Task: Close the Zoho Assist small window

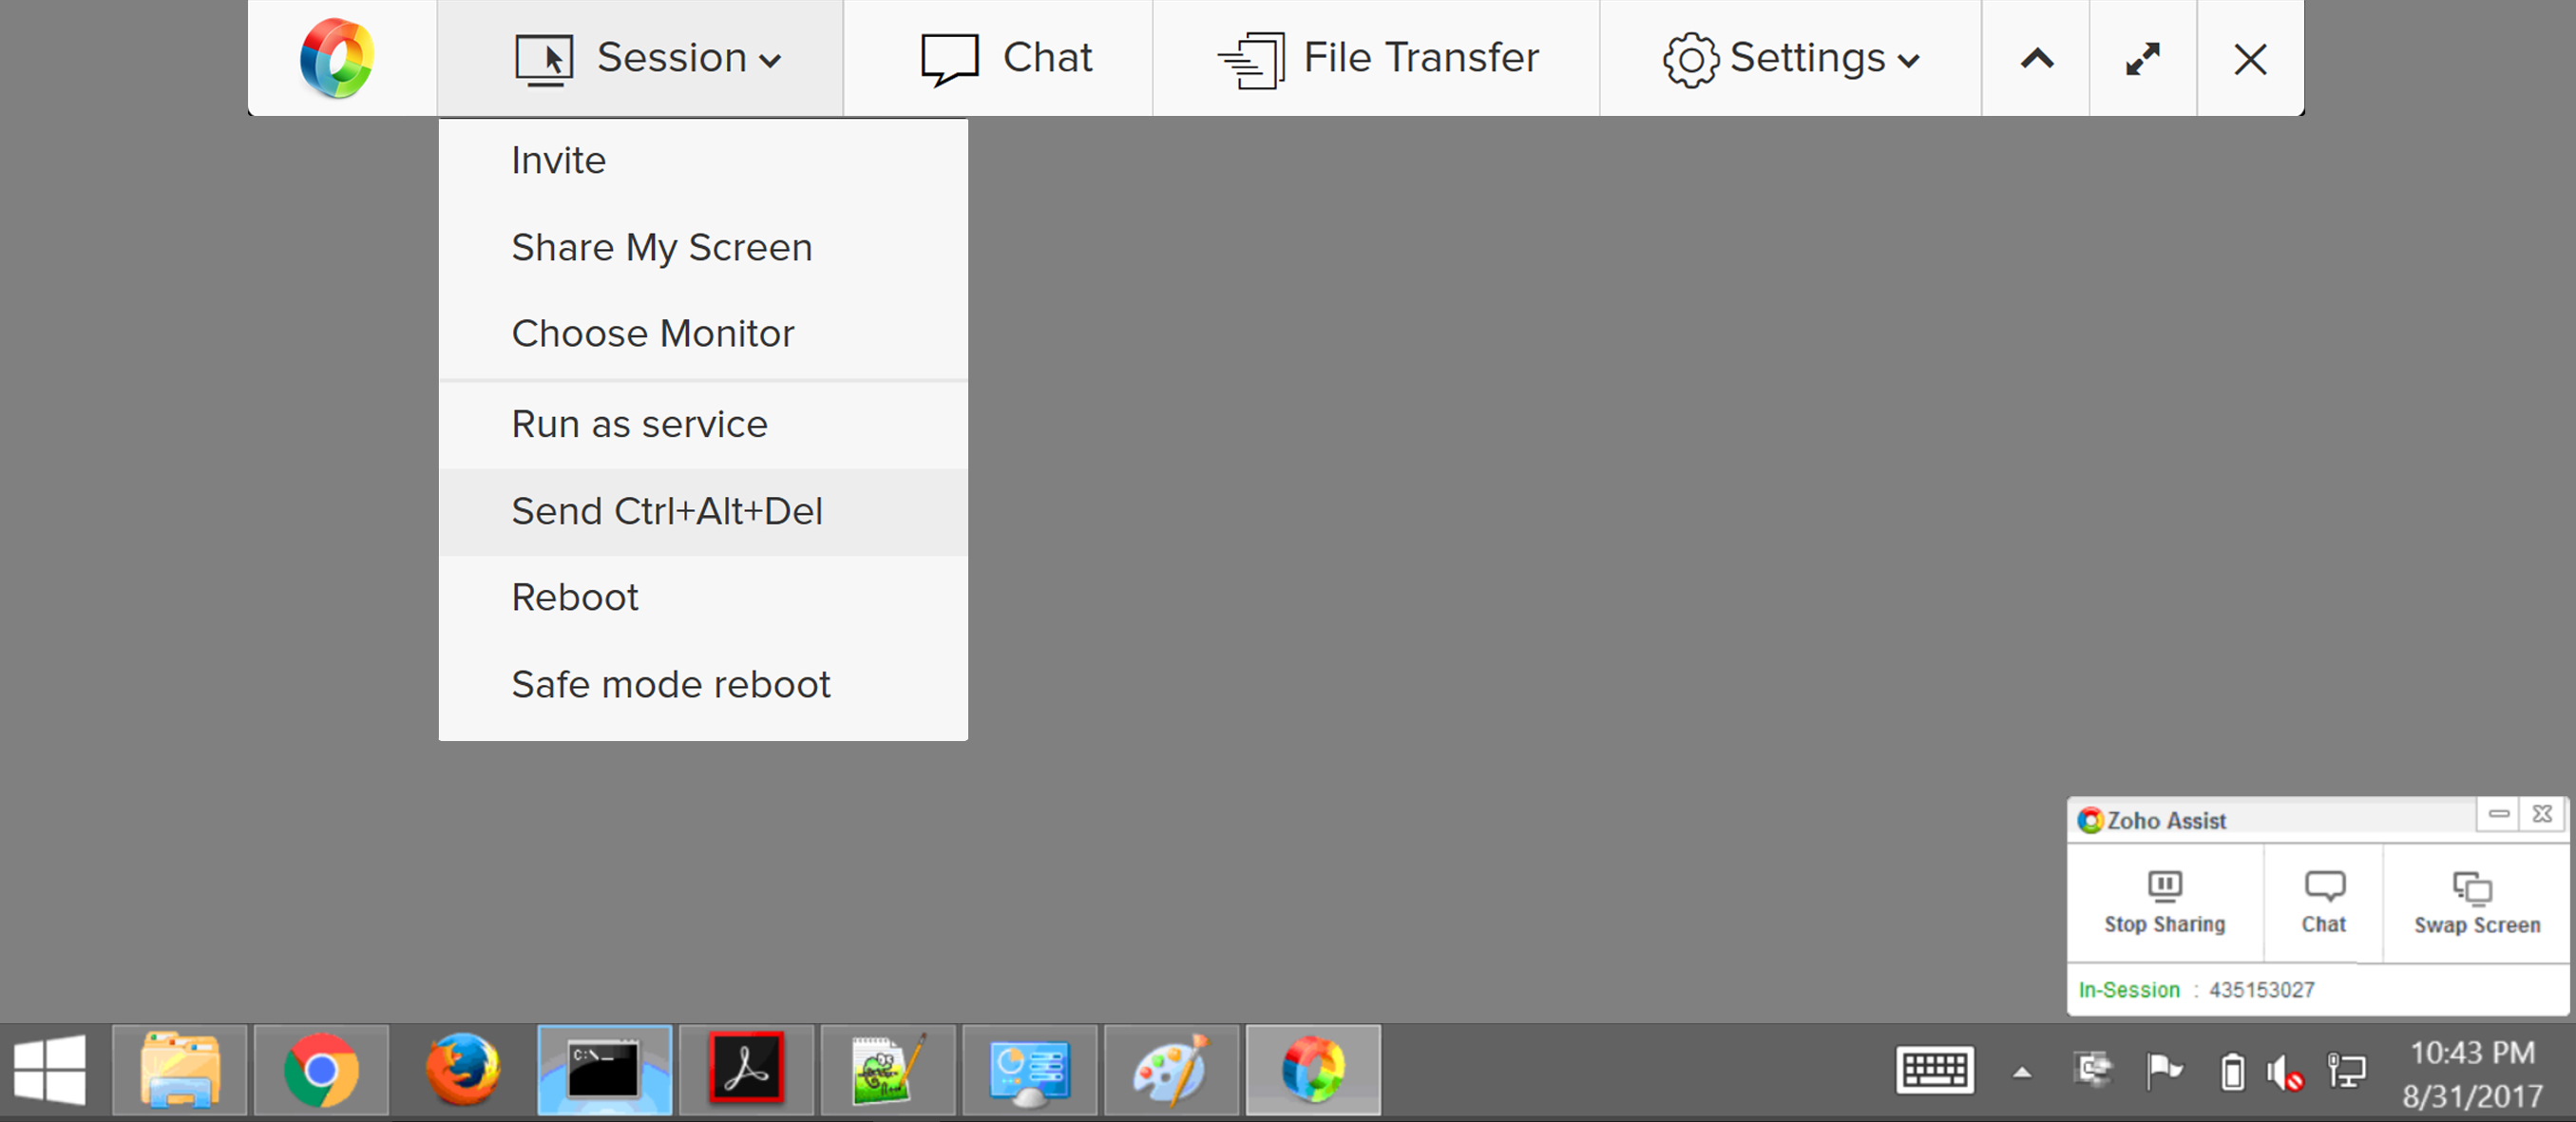Action: pyautogui.click(x=2543, y=814)
